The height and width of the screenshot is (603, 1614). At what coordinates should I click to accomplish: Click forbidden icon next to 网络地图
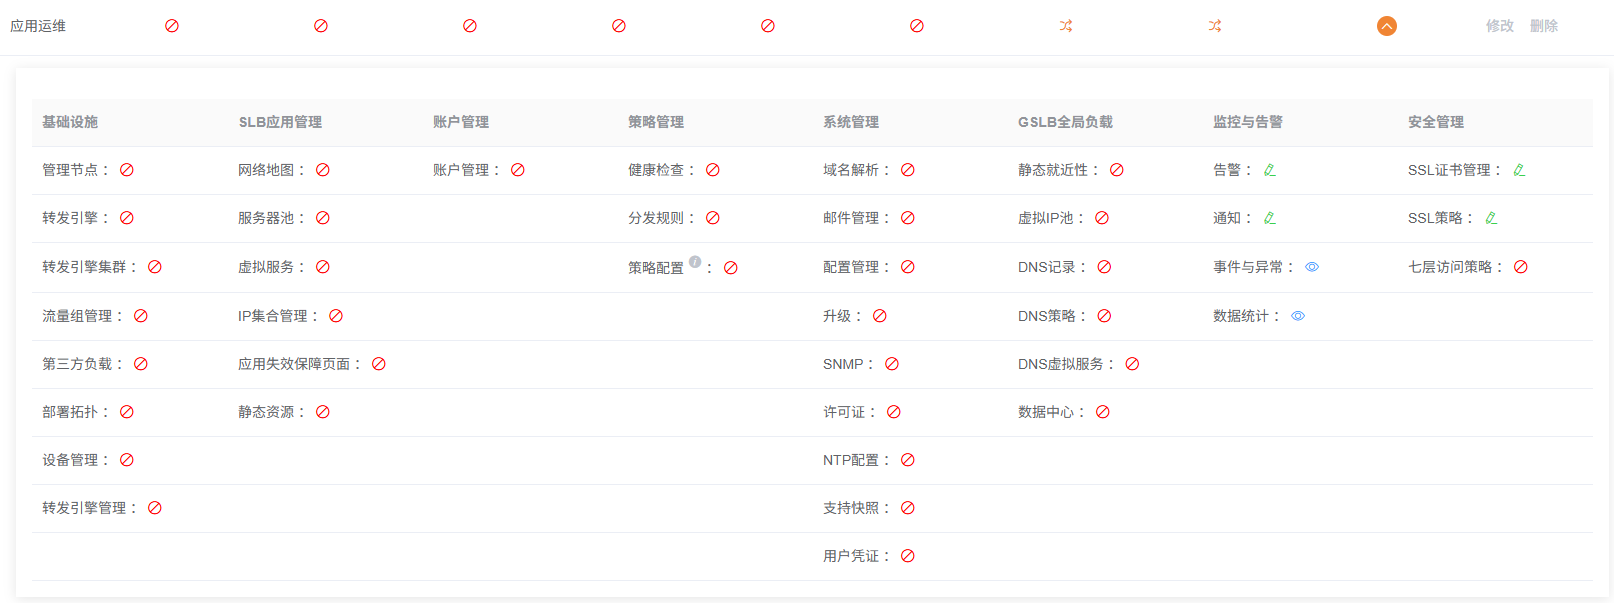click(323, 170)
